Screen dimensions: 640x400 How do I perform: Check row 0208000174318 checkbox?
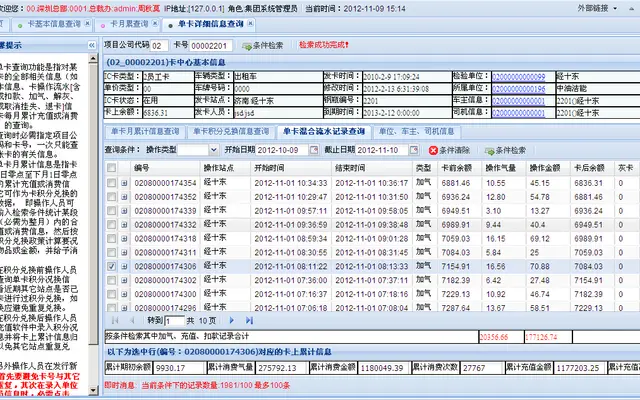(111, 238)
